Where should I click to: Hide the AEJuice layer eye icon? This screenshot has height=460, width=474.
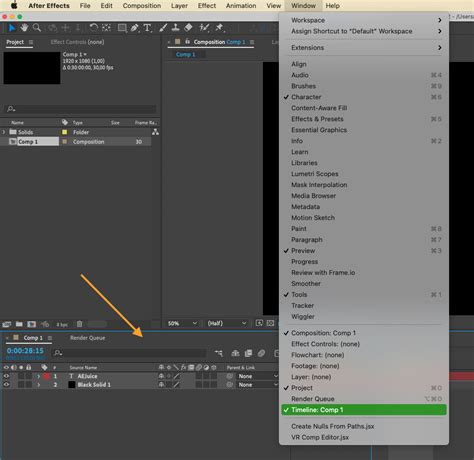point(6,376)
